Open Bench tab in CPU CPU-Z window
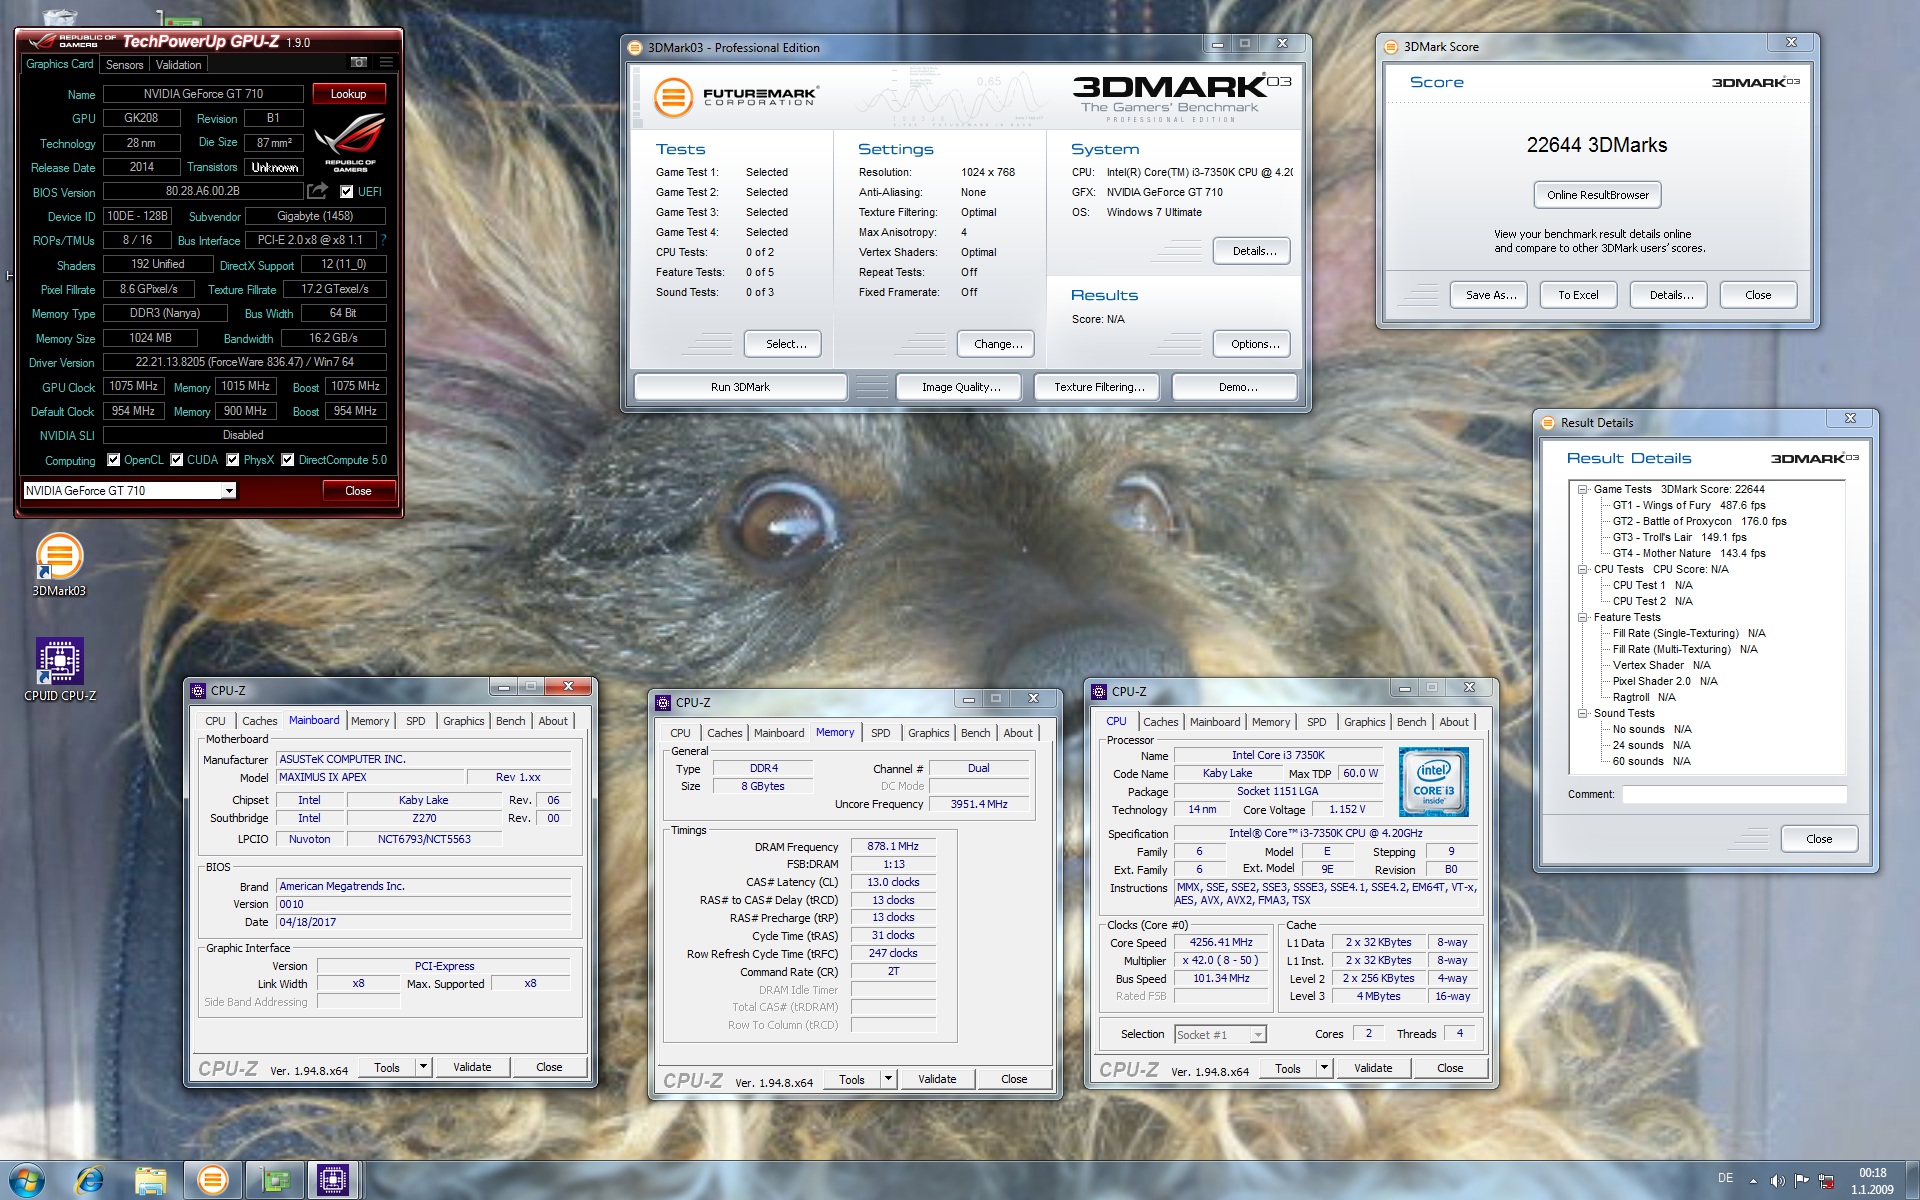1920x1200 pixels. click(1412, 722)
